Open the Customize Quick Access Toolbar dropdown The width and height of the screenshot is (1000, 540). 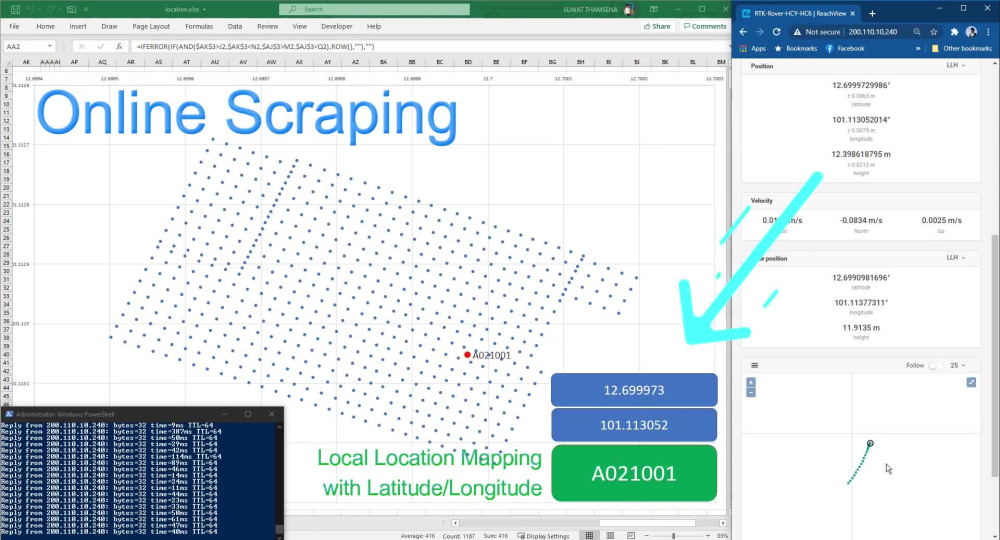click(86, 10)
